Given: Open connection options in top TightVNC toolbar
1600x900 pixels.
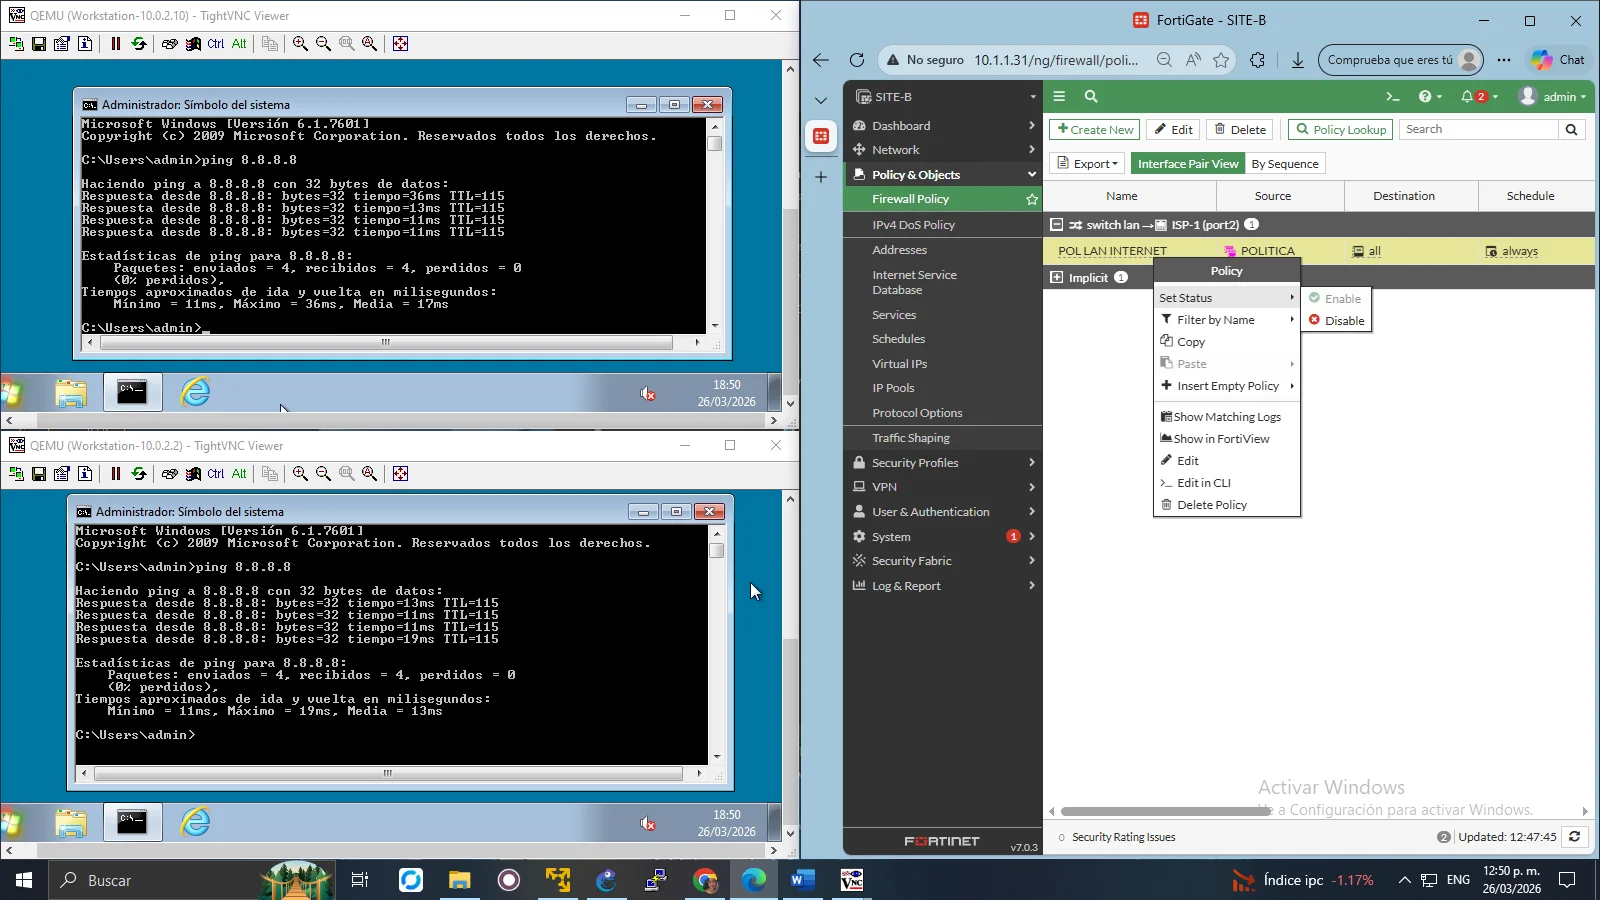Looking at the screenshot, I should [62, 44].
